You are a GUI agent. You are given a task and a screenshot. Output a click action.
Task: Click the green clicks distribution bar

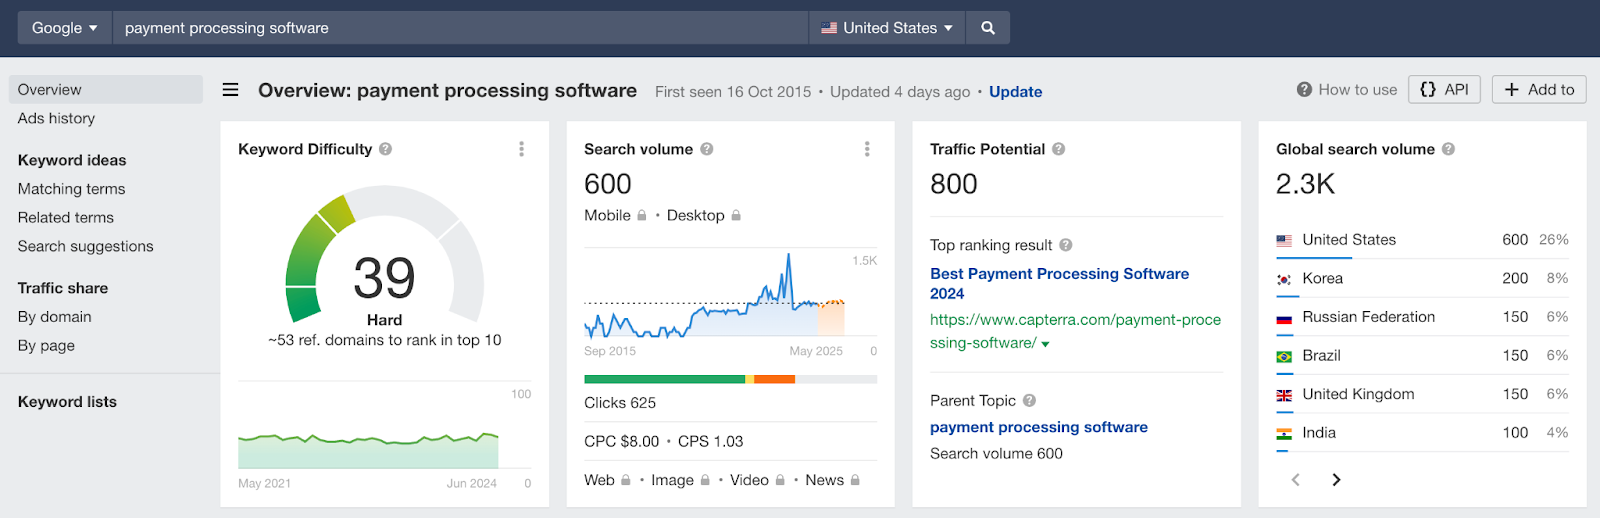664,379
